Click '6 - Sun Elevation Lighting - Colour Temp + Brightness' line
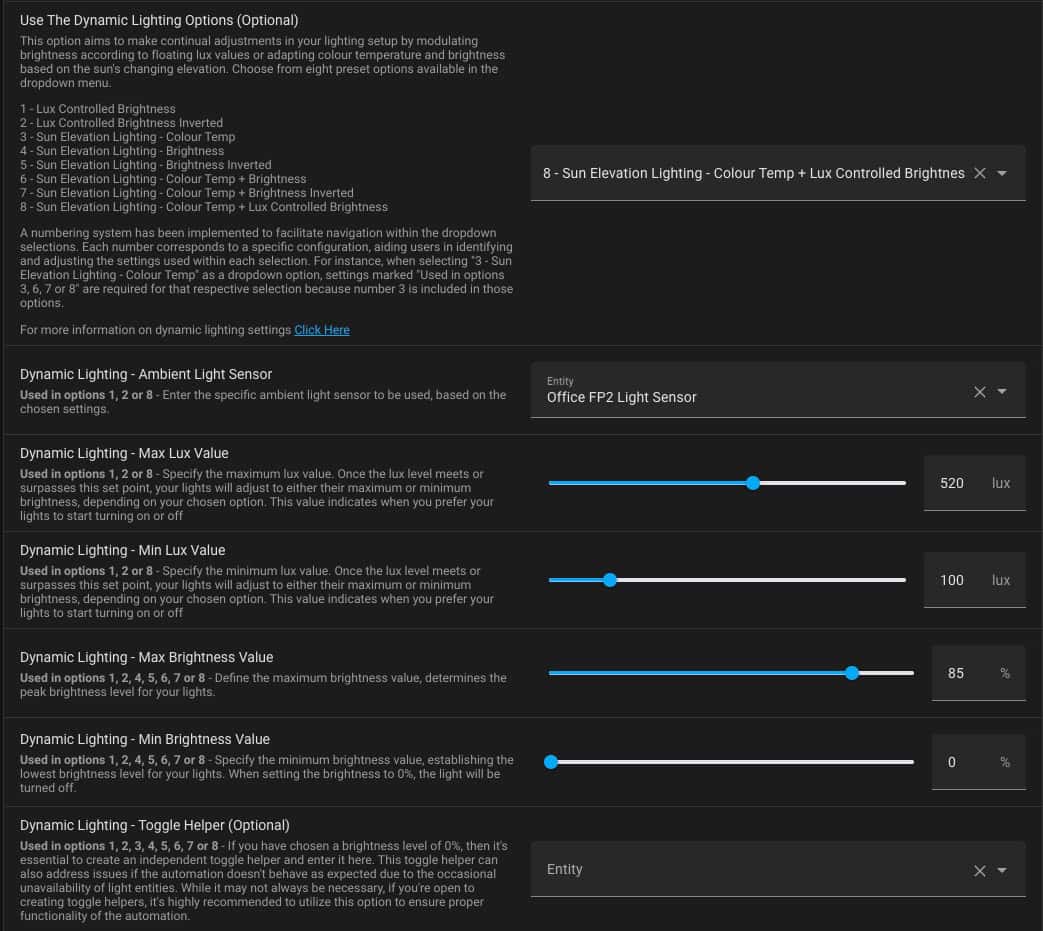The height and width of the screenshot is (931, 1043). (163, 179)
